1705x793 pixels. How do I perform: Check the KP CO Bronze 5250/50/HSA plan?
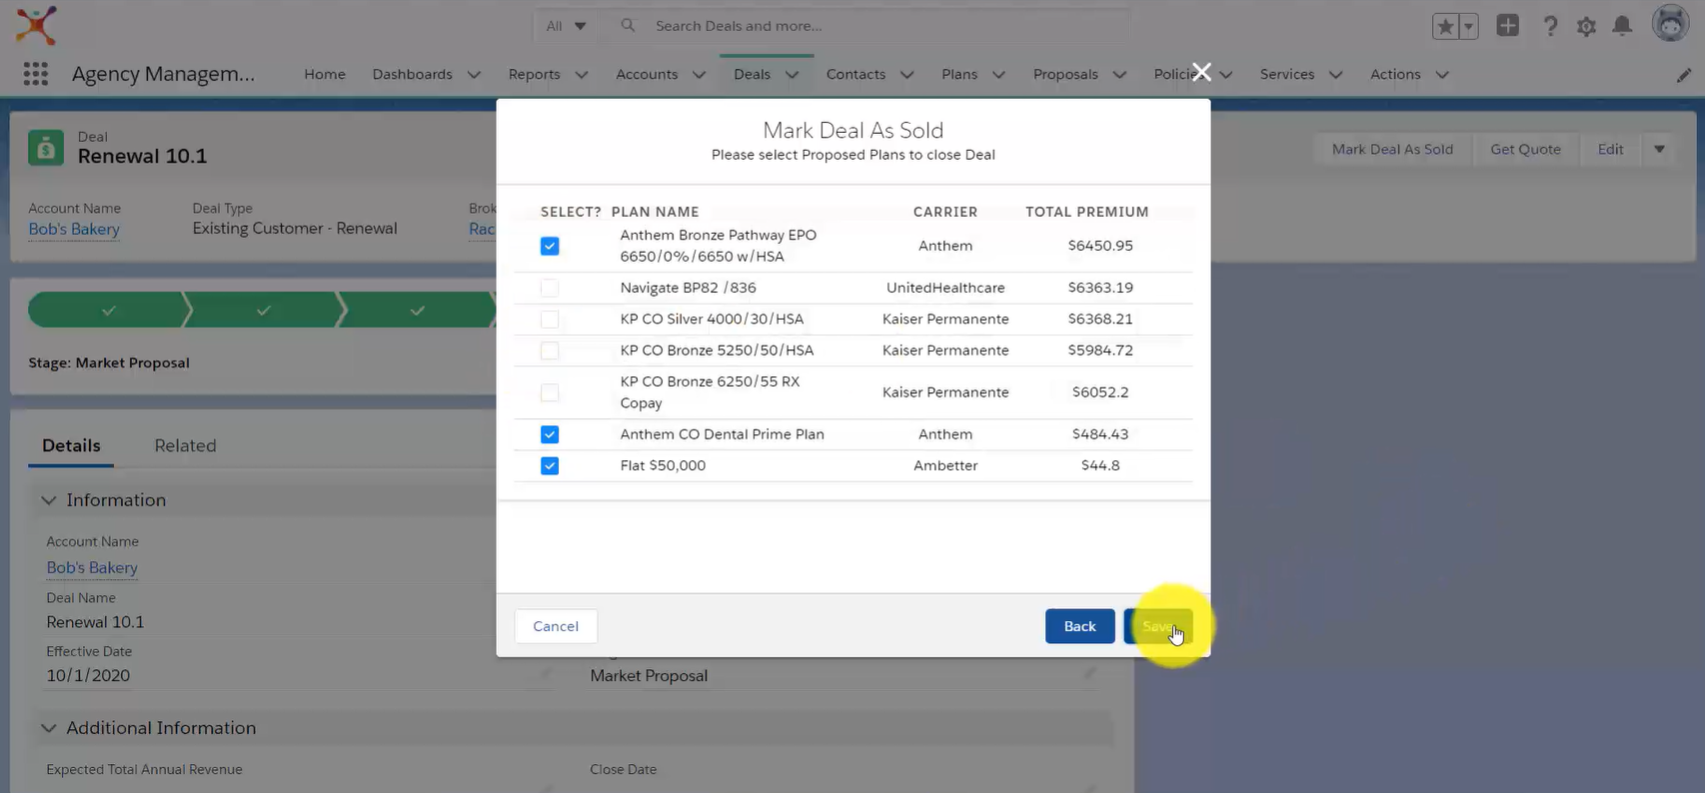click(x=550, y=351)
